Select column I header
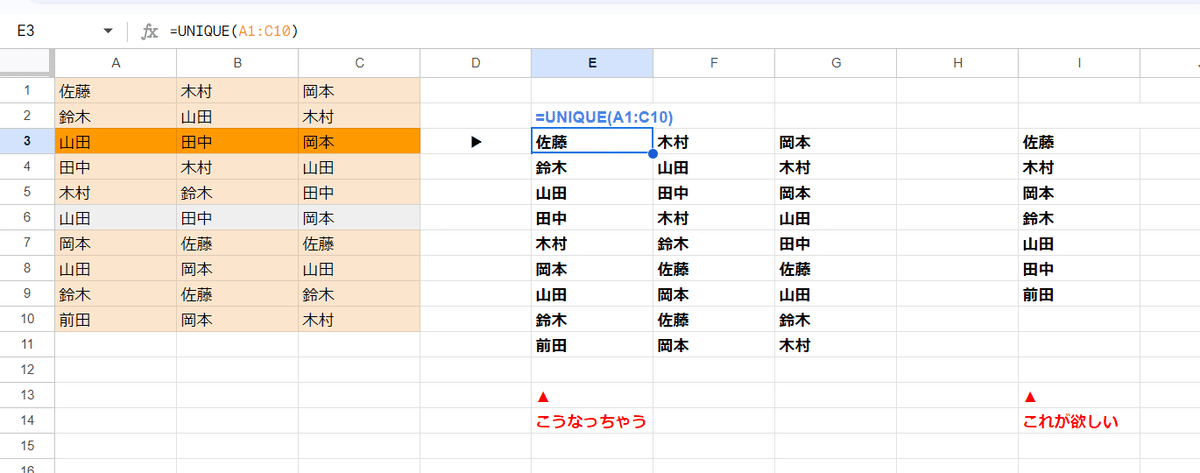The height and width of the screenshot is (473, 1200). click(x=1079, y=64)
